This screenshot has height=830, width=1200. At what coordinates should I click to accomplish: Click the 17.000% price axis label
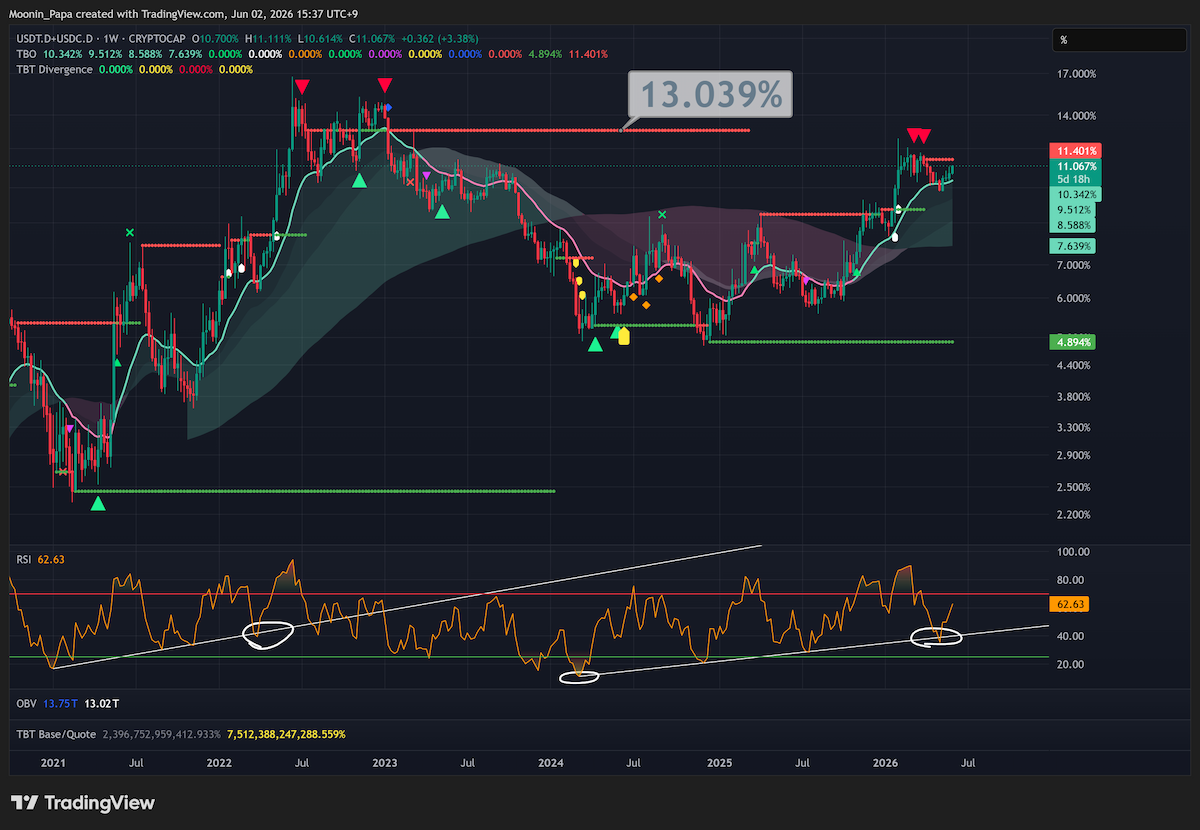point(1077,74)
